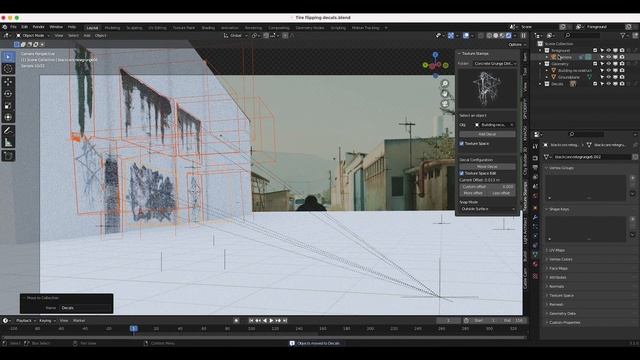640x360 pixels.
Task: Open the World properties tab icon
Action: 535,196
